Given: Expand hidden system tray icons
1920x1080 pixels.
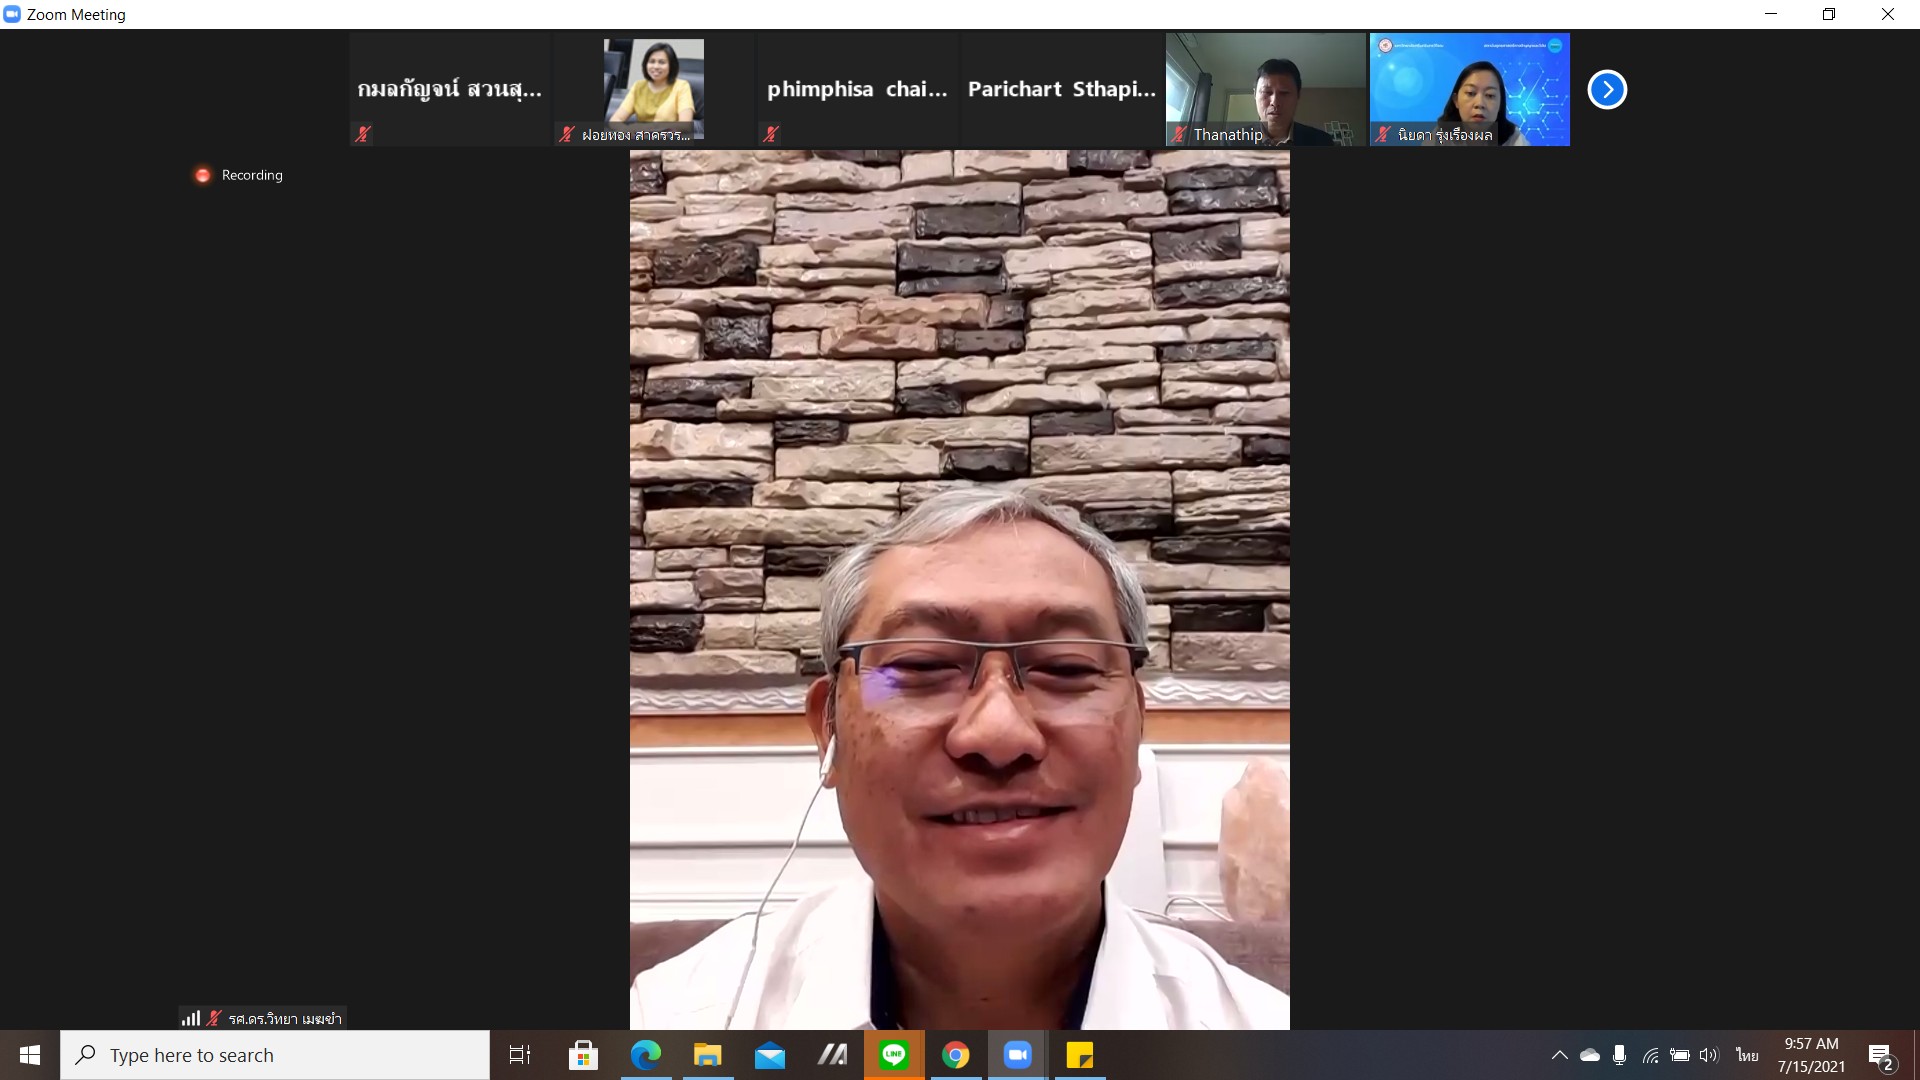Looking at the screenshot, I should point(1559,1055).
